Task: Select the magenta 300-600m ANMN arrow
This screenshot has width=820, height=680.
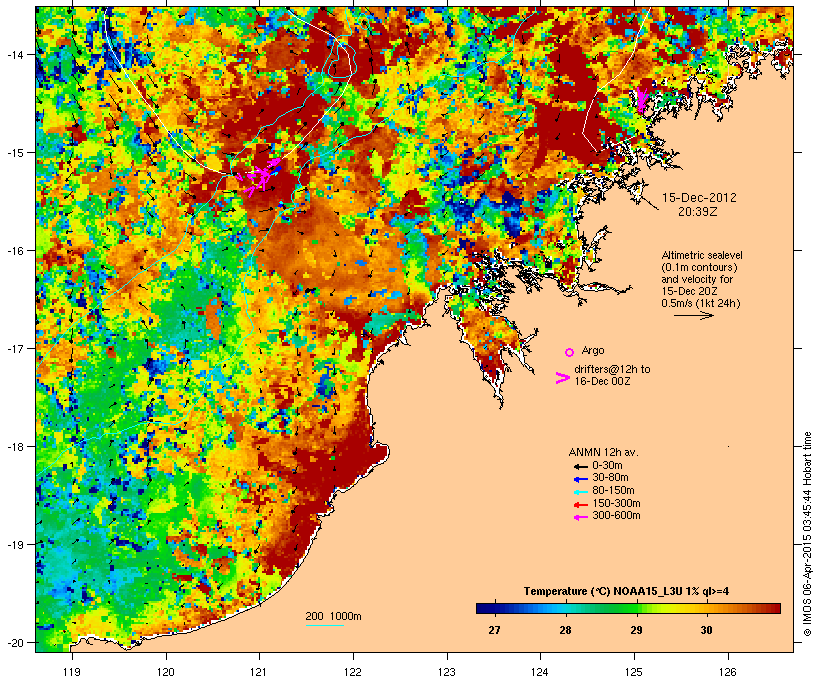Action: [581, 517]
